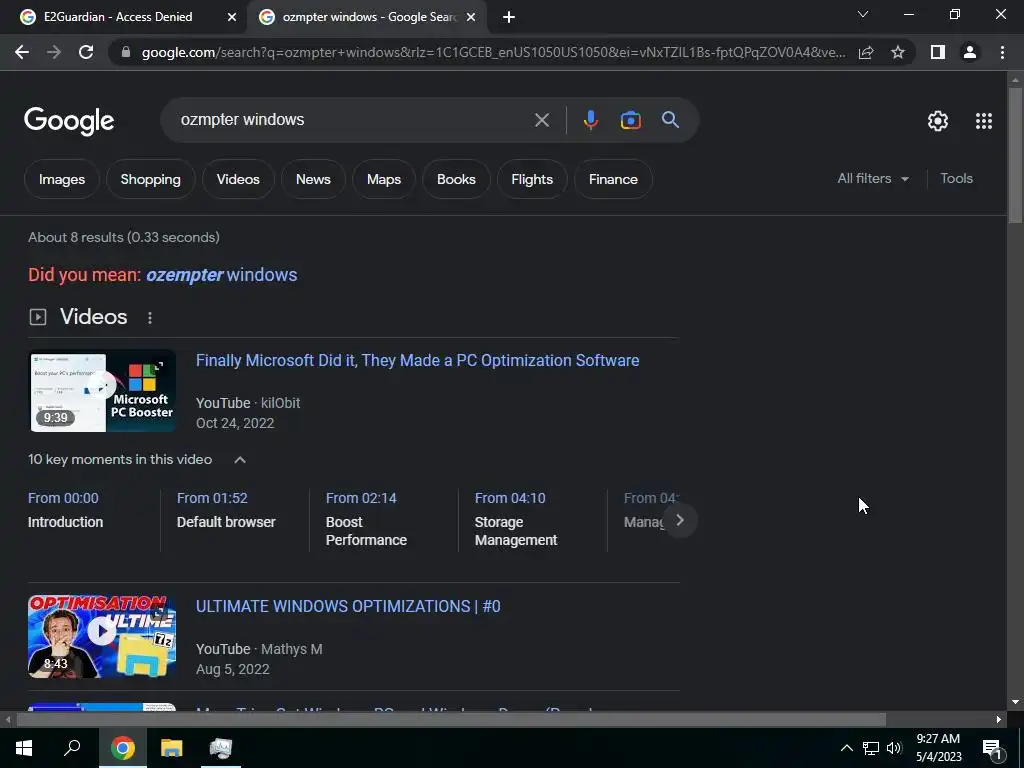This screenshot has width=1024, height=768.
Task: Open Windows taskbar search
Action: click(72, 748)
